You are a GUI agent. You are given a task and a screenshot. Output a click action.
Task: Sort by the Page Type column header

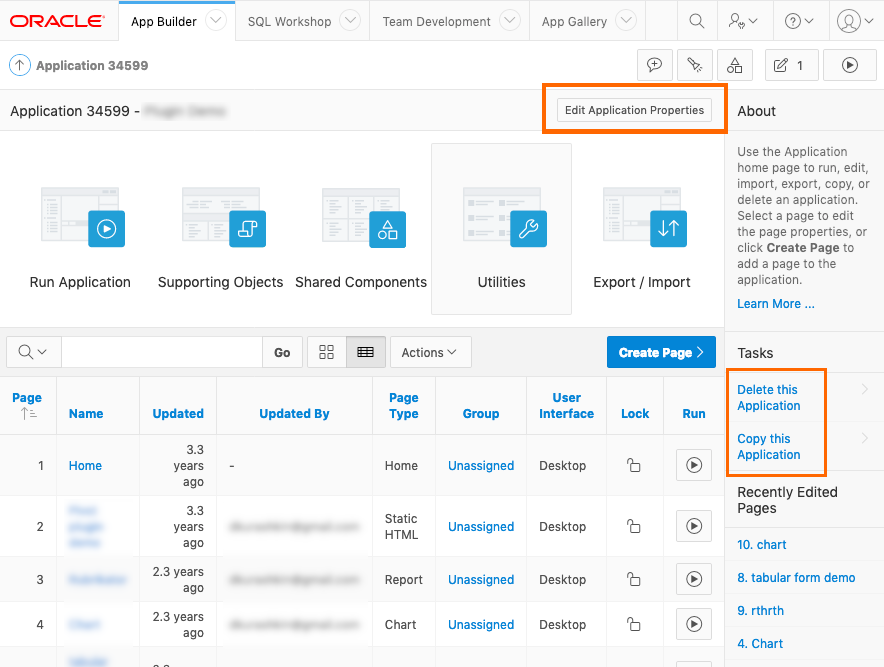tap(404, 405)
